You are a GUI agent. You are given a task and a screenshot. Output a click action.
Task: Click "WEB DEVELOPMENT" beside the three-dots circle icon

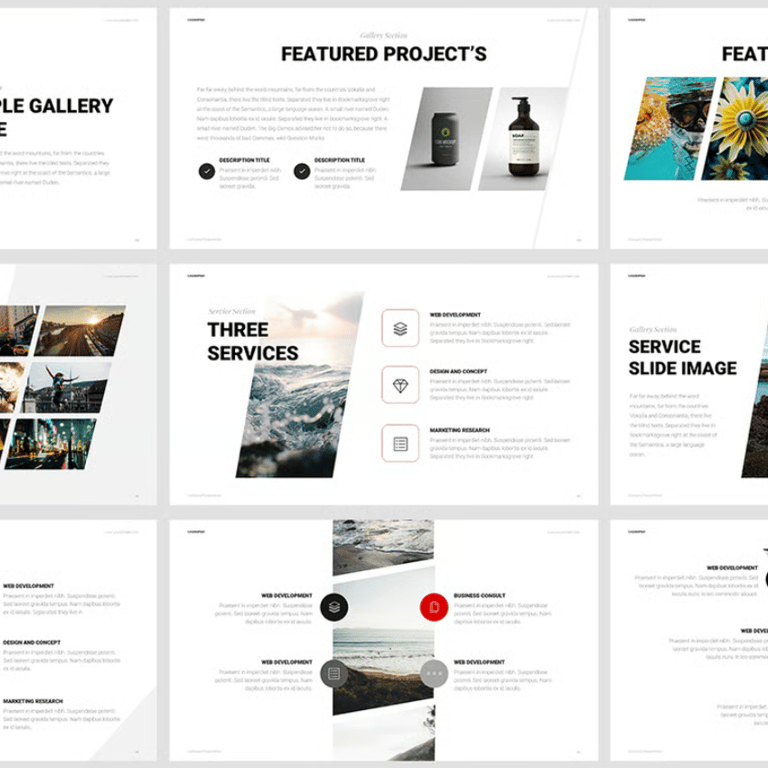point(479,662)
